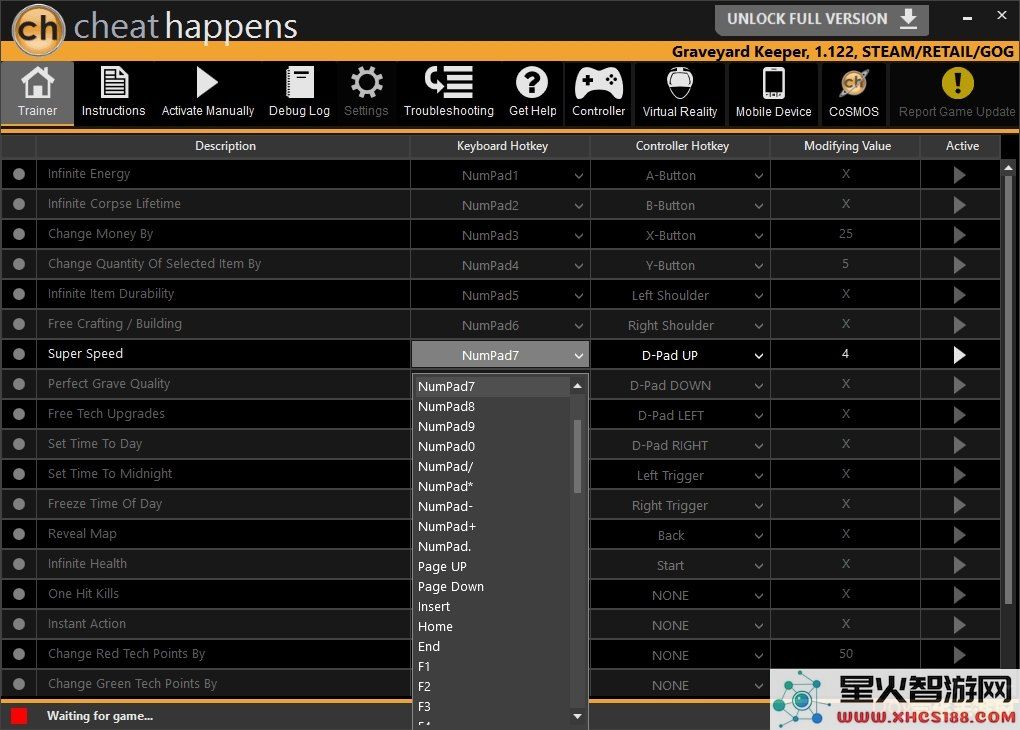Activate the One Hit Kills arrow
The height and width of the screenshot is (730, 1020).
point(960,595)
